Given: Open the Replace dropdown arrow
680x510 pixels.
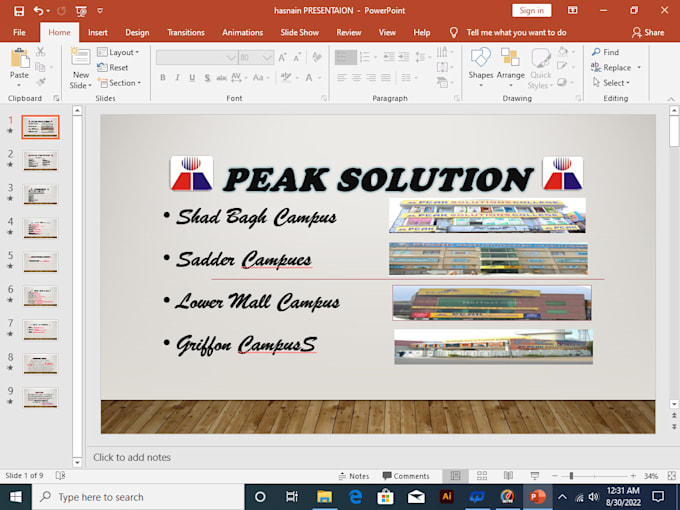Looking at the screenshot, I should pos(639,68).
